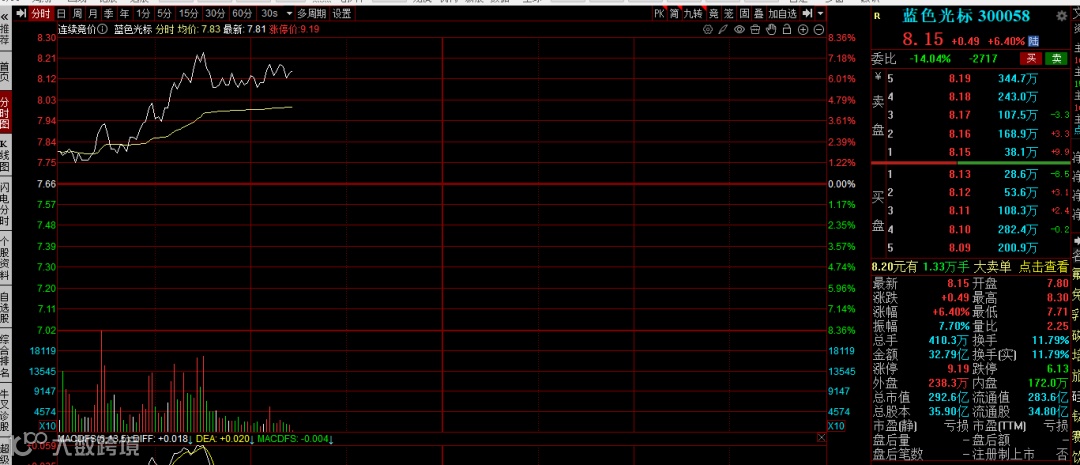
Task: Click the buy-1 price 8.13
Action: tap(959, 174)
